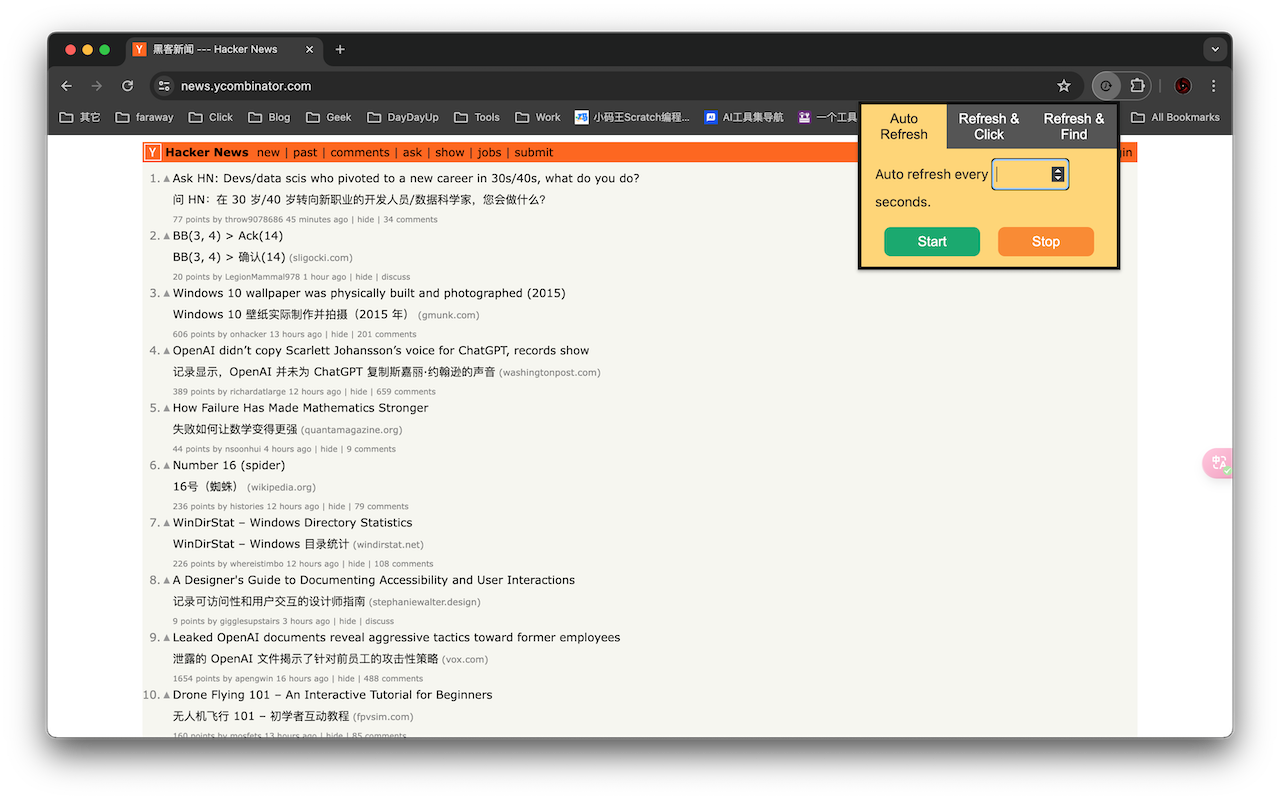Open the Extensions puzzle-piece menu

coord(1137,86)
